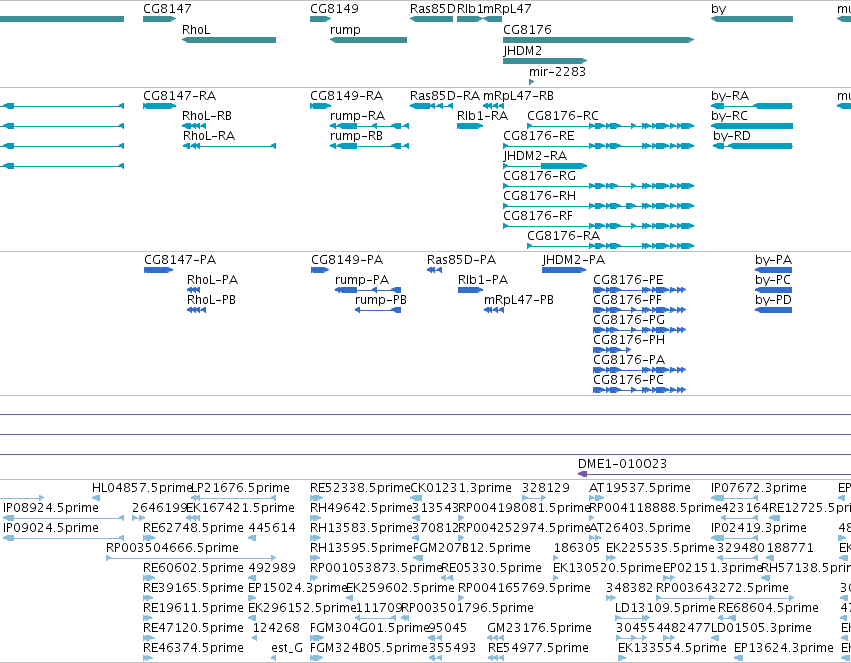This screenshot has height=663, width=851.
Task: Click EST IP07672.3prime
Action: click(x=759, y=488)
